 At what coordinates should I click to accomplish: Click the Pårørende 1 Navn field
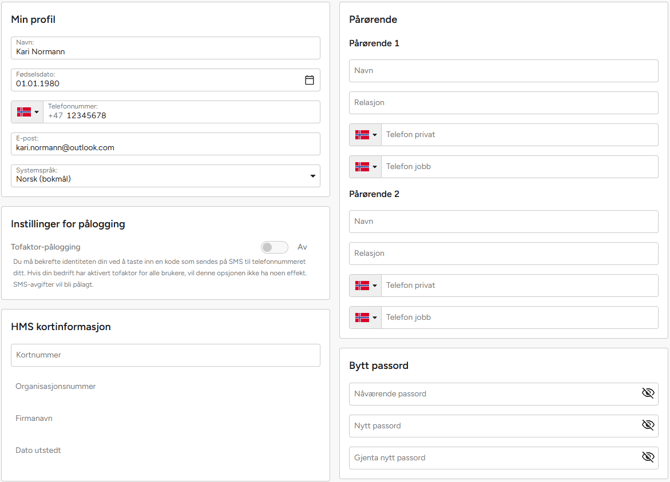point(503,71)
